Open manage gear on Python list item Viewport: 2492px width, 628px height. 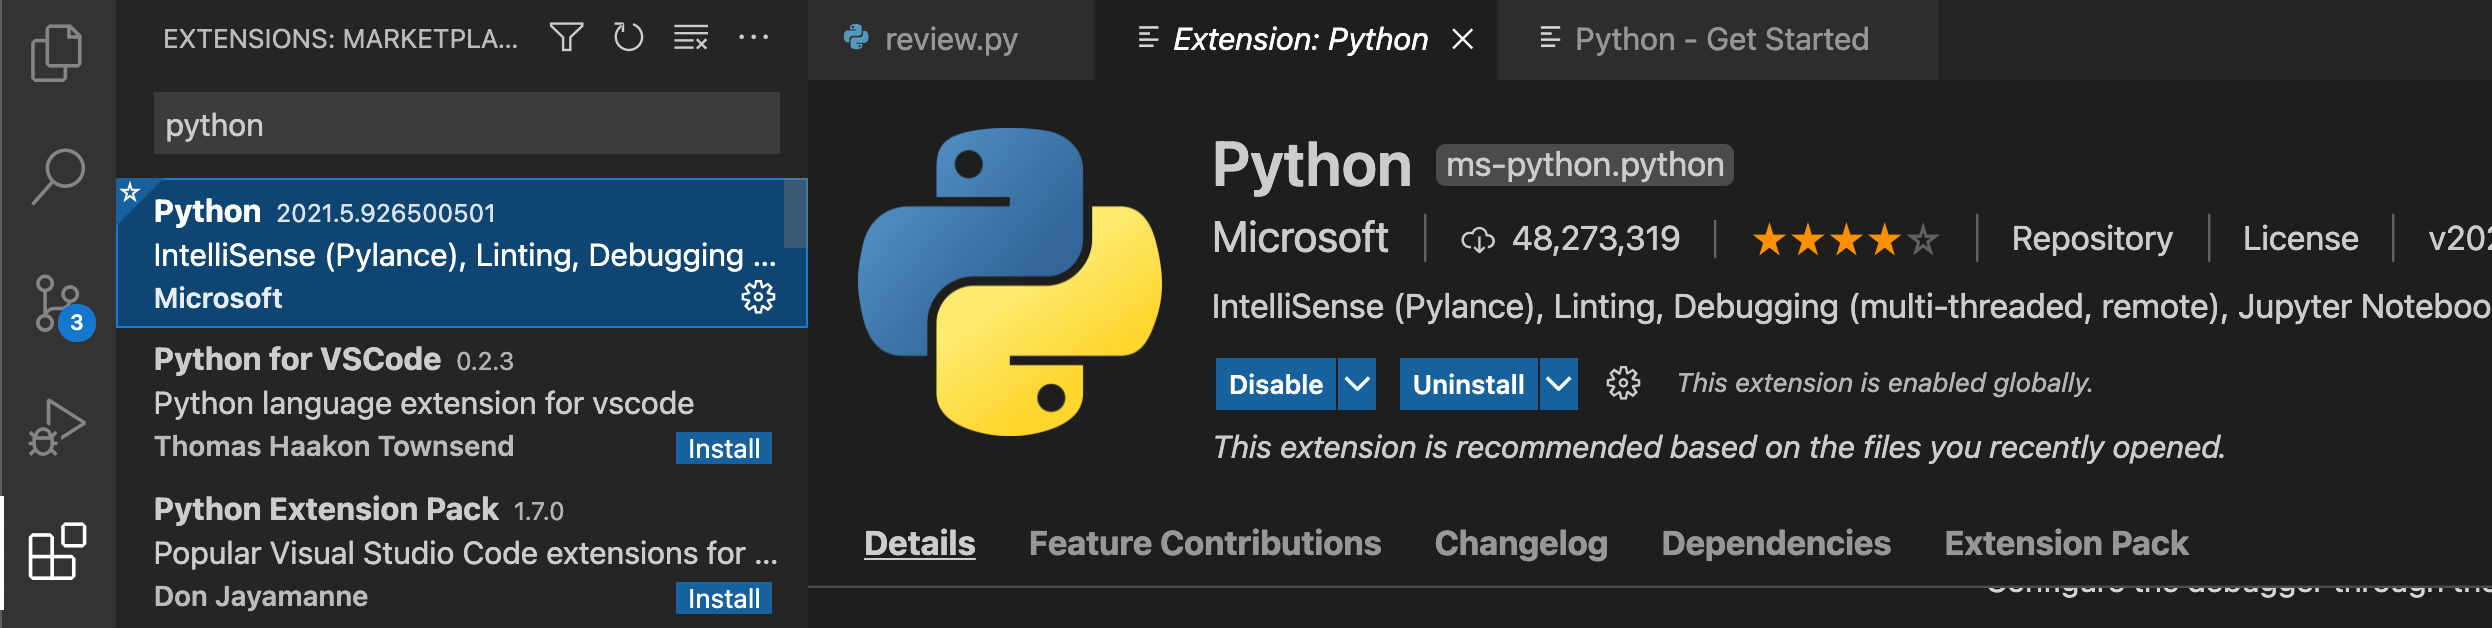(x=758, y=297)
